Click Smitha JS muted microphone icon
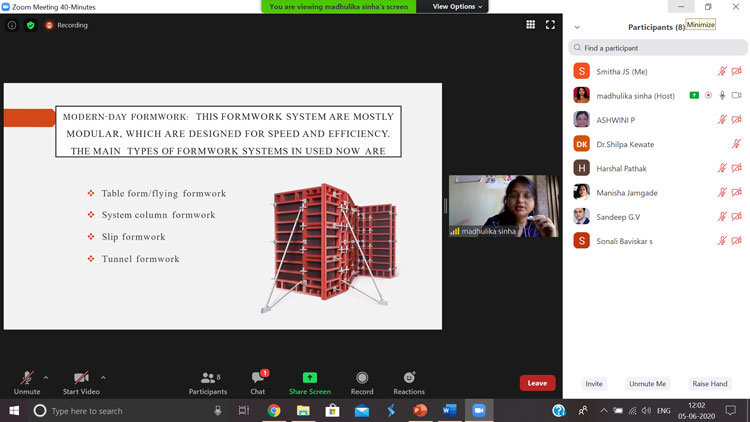This screenshot has height=422, width=750. pos(722,71)
